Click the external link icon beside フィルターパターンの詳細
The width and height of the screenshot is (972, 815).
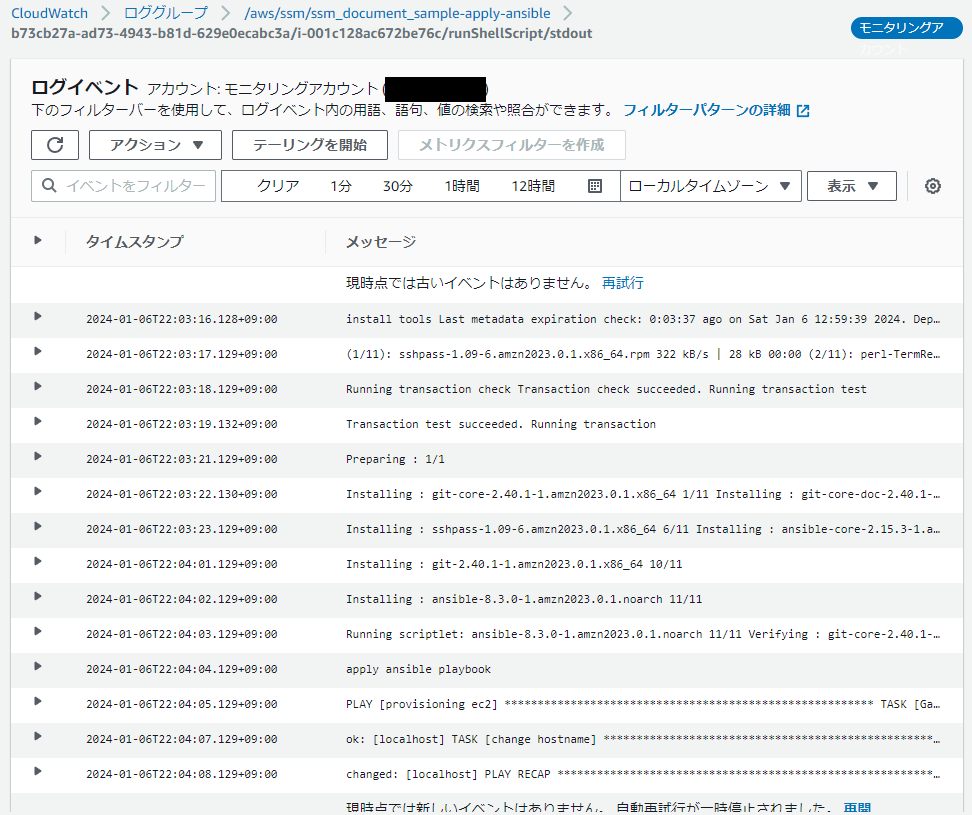point(803,111)
